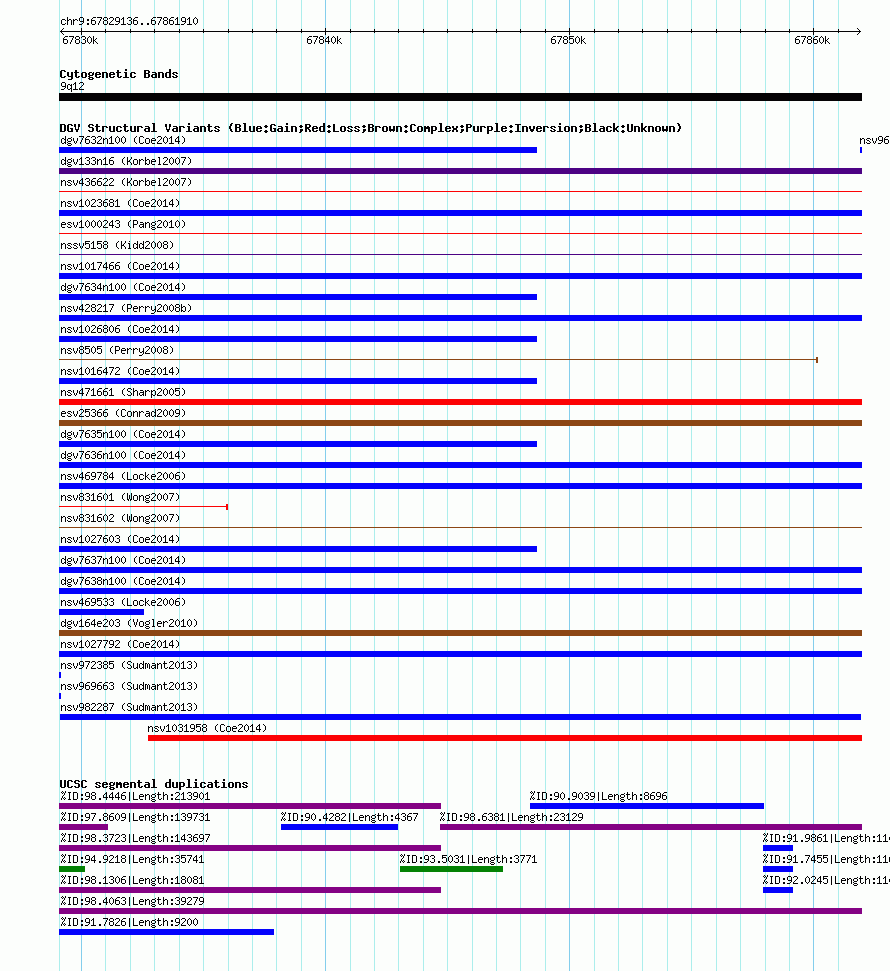Image resolution: width=890 pixels, height=971 pixels.
Task: Open variant dgv7636n100 (Coe2014) label
Action: click(123, 456)
